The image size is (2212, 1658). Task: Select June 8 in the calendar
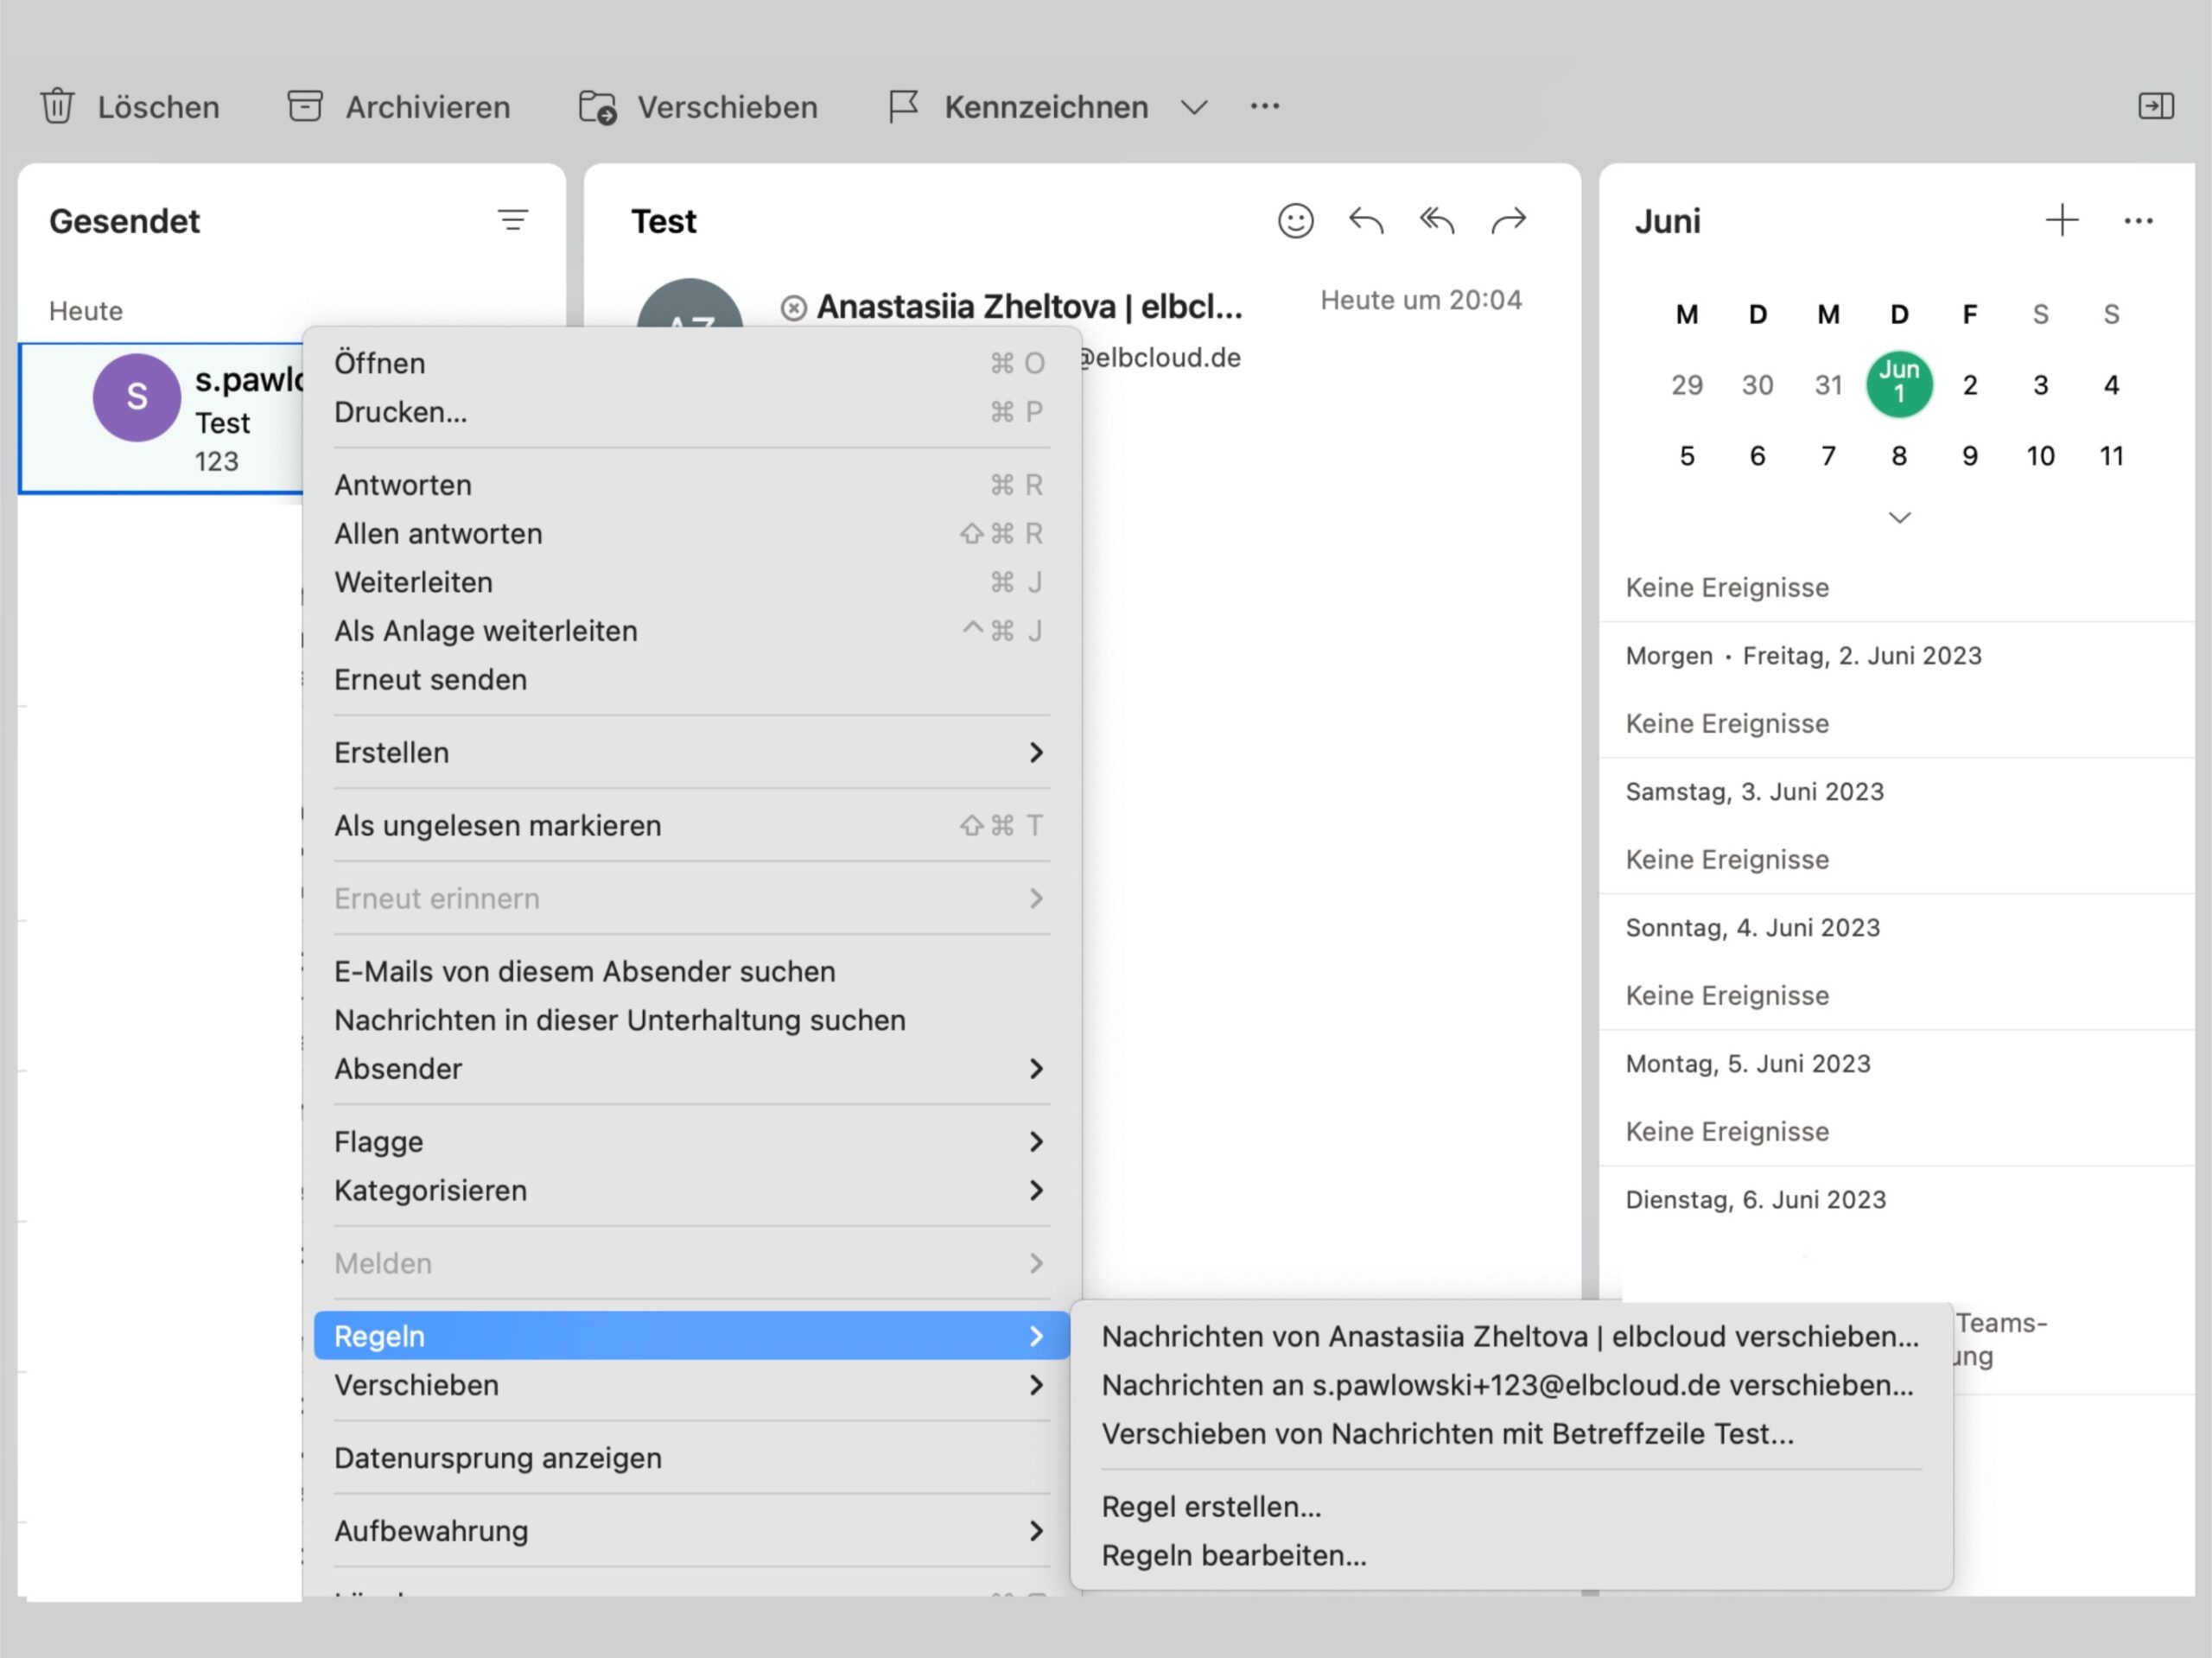tap(1898, 456)
